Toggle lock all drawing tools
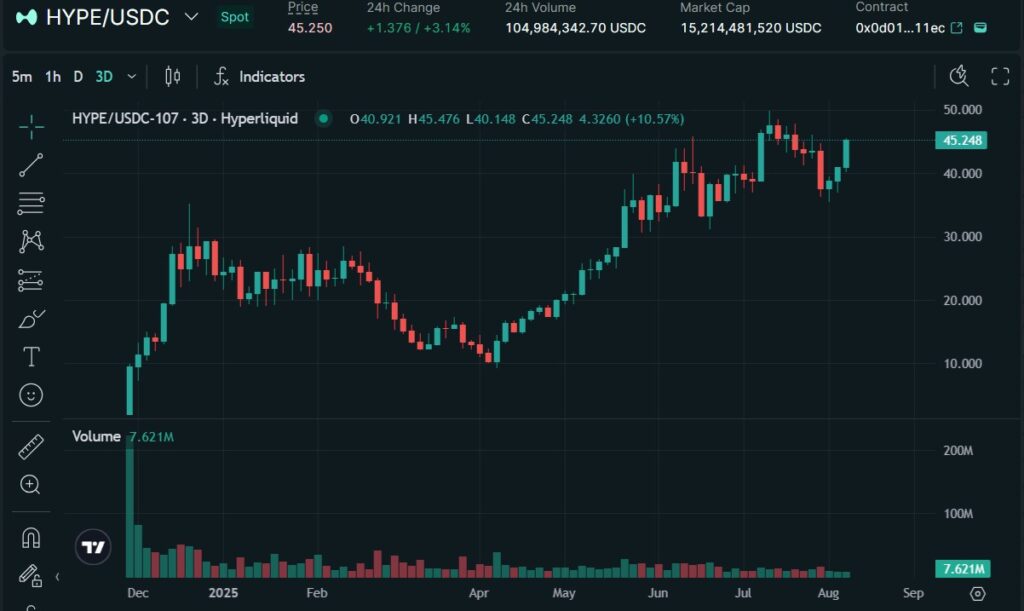1024x611 pixels. [x=31, y=575]
